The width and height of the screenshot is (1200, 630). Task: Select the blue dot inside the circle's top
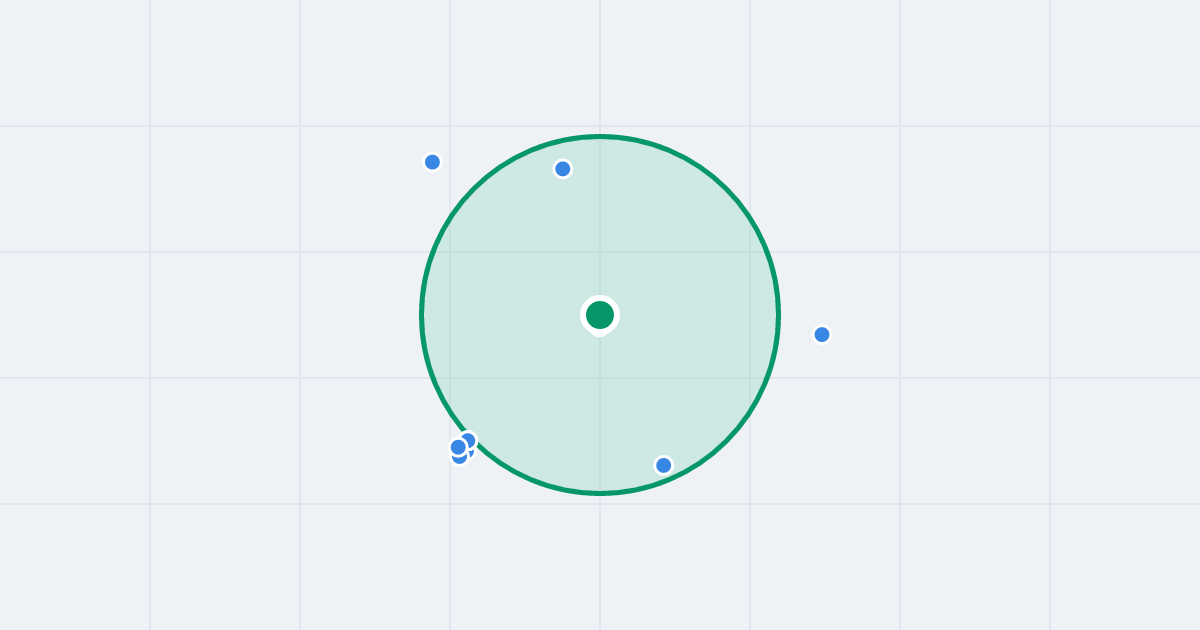(x=563, y=169)
